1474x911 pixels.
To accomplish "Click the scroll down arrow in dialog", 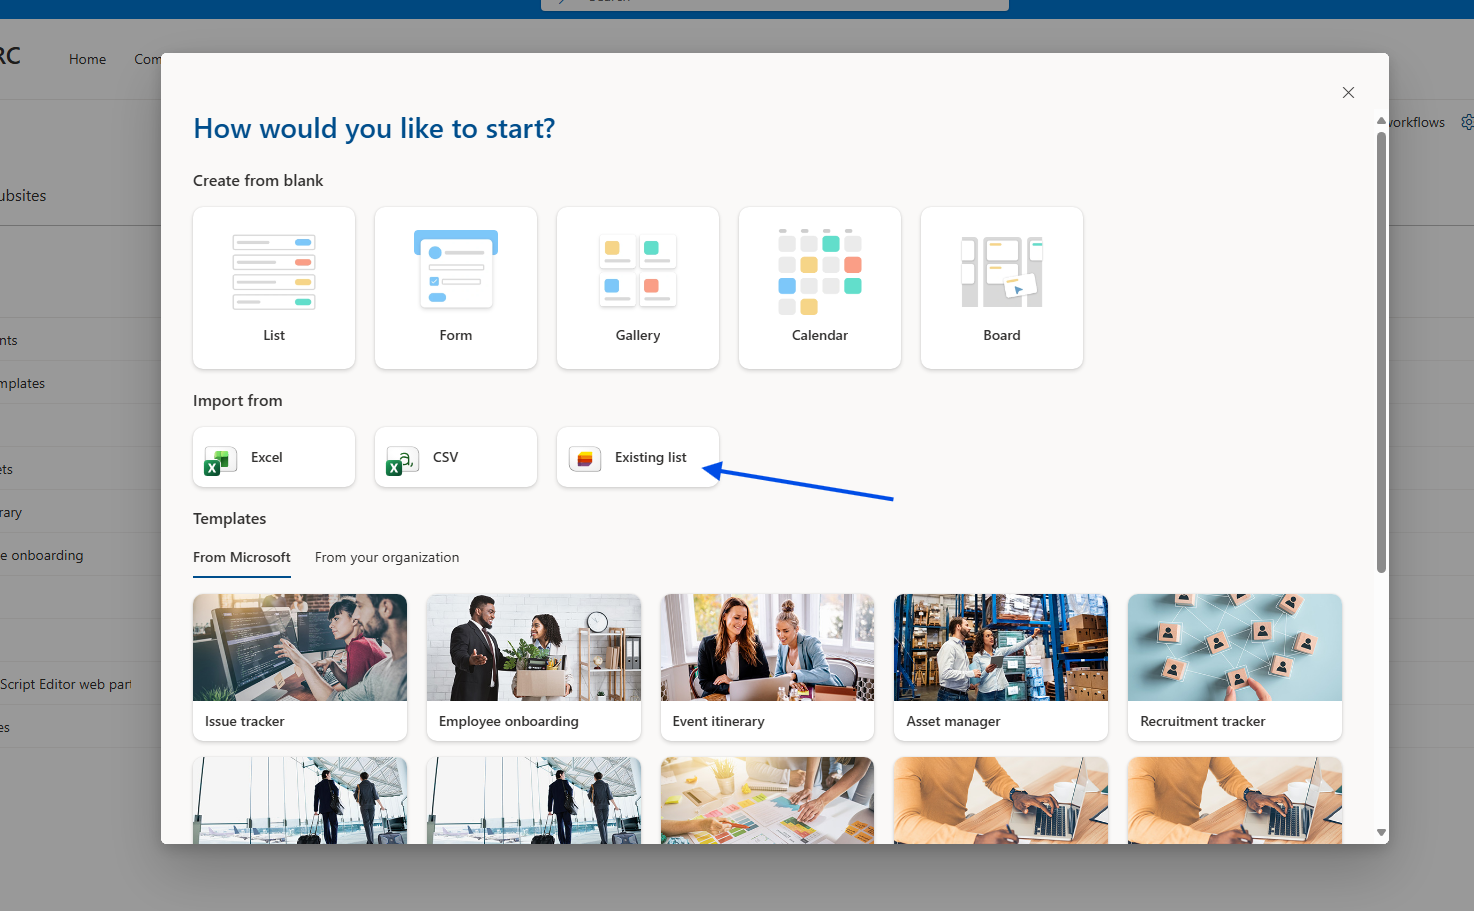I will coord(1381,832).
